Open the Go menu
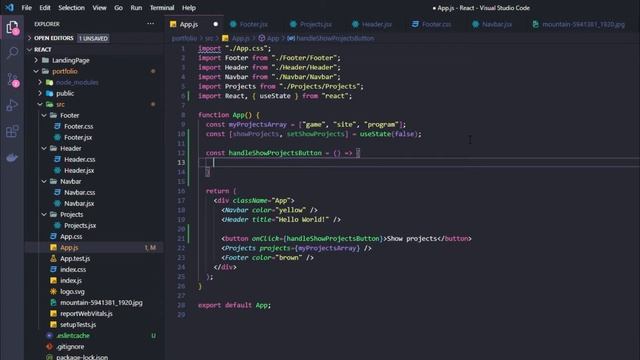 coord(118,8)
